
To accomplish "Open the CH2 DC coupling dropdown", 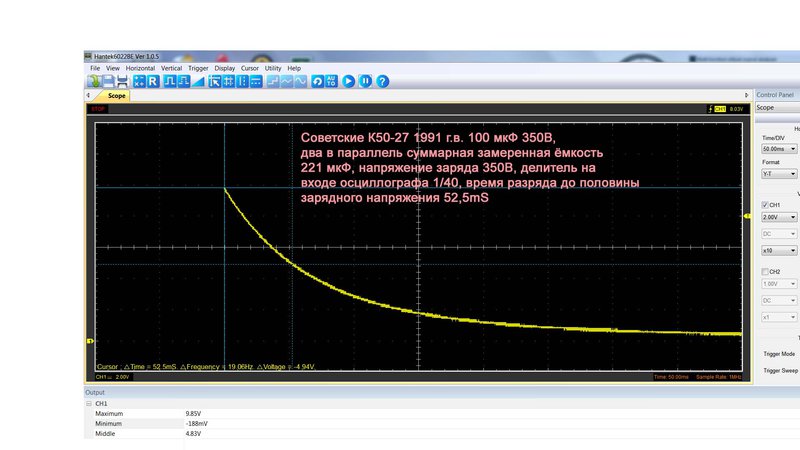I will pos(779,301).
